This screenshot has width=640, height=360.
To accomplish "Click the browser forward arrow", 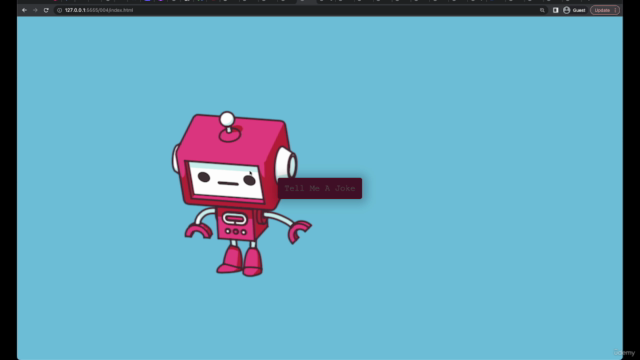I will (x=35, y=10).
